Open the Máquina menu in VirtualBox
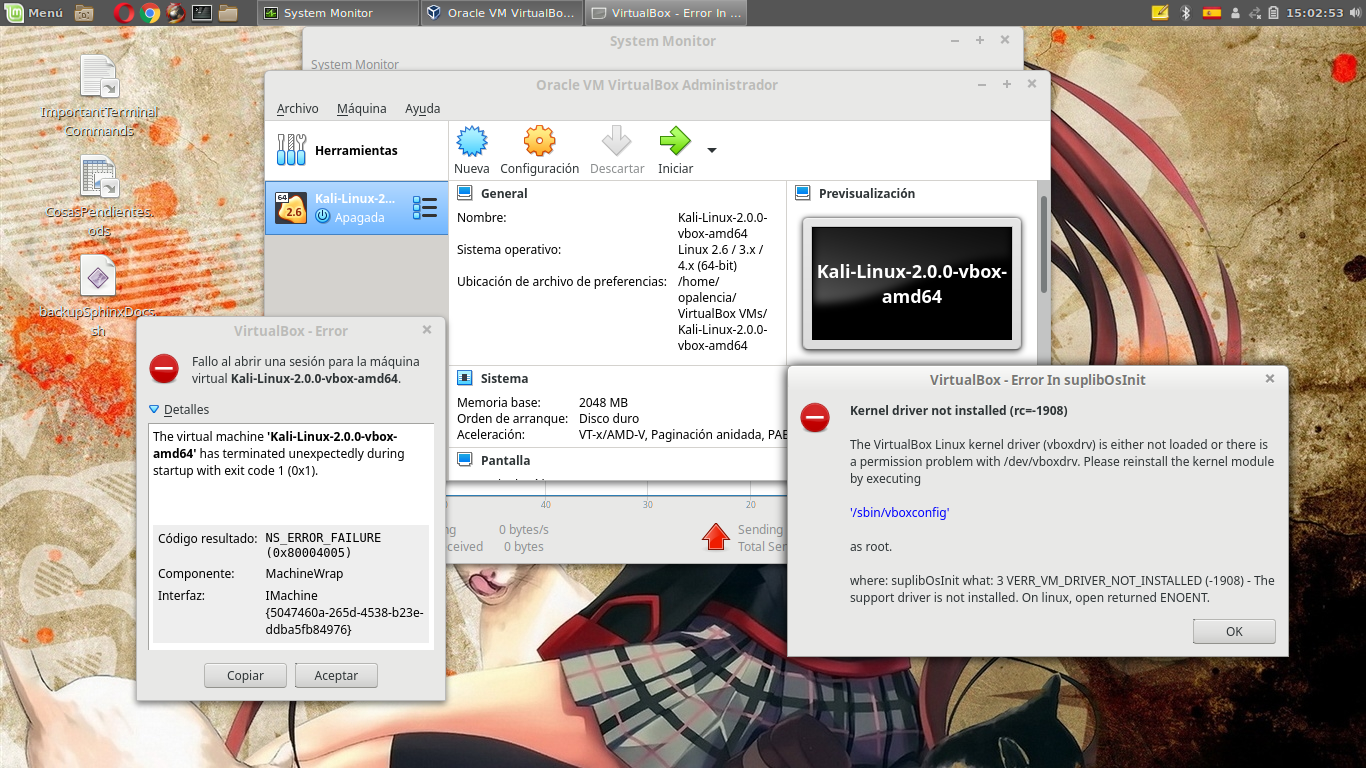This screenshot has height=768, width=1366. 361,108
